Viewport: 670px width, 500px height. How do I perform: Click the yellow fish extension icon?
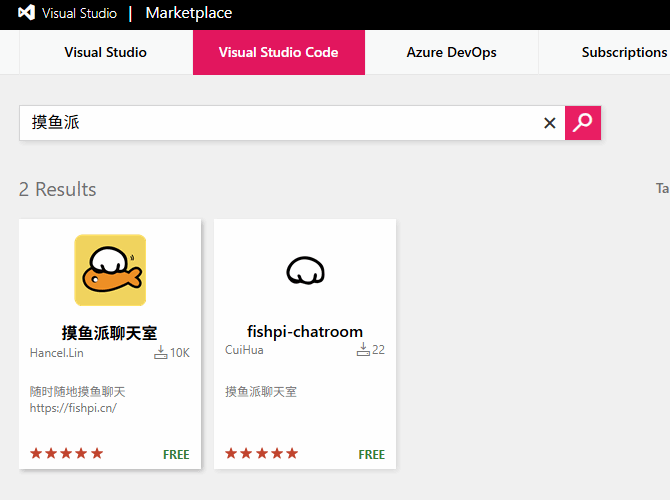110,270
